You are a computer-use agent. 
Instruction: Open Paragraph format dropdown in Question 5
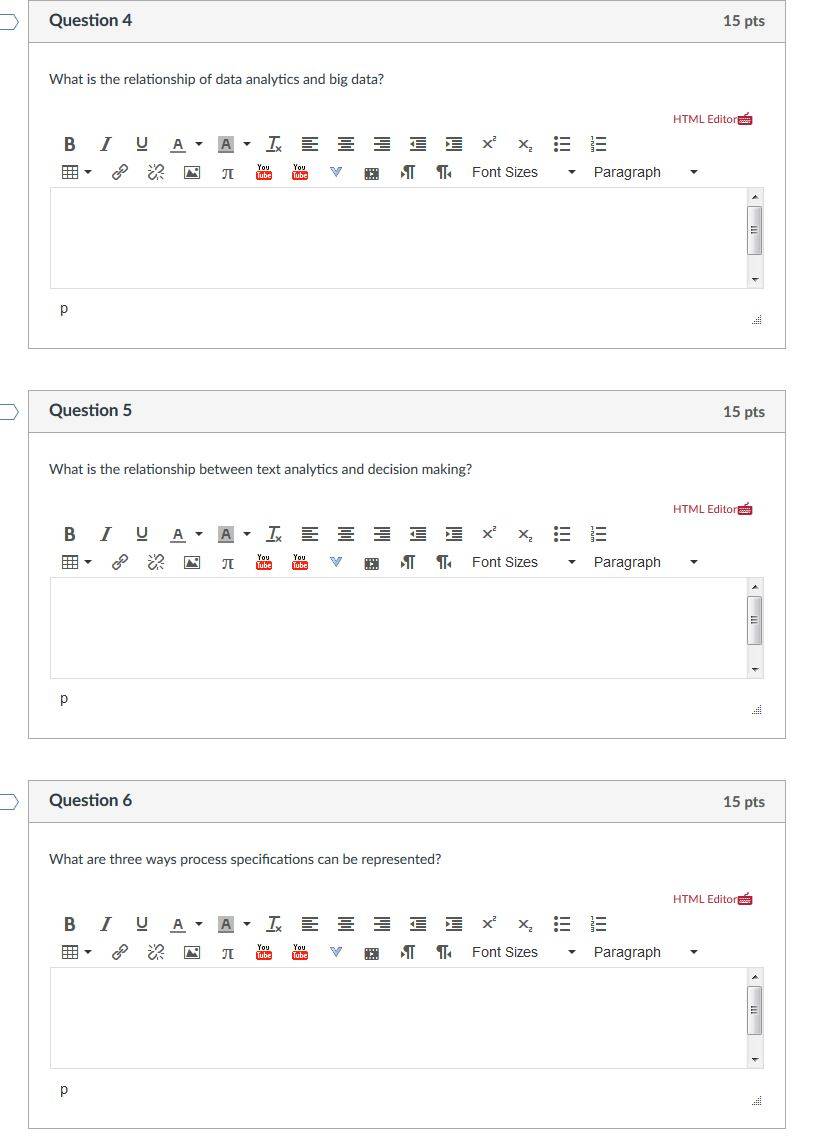click(645, 563)
